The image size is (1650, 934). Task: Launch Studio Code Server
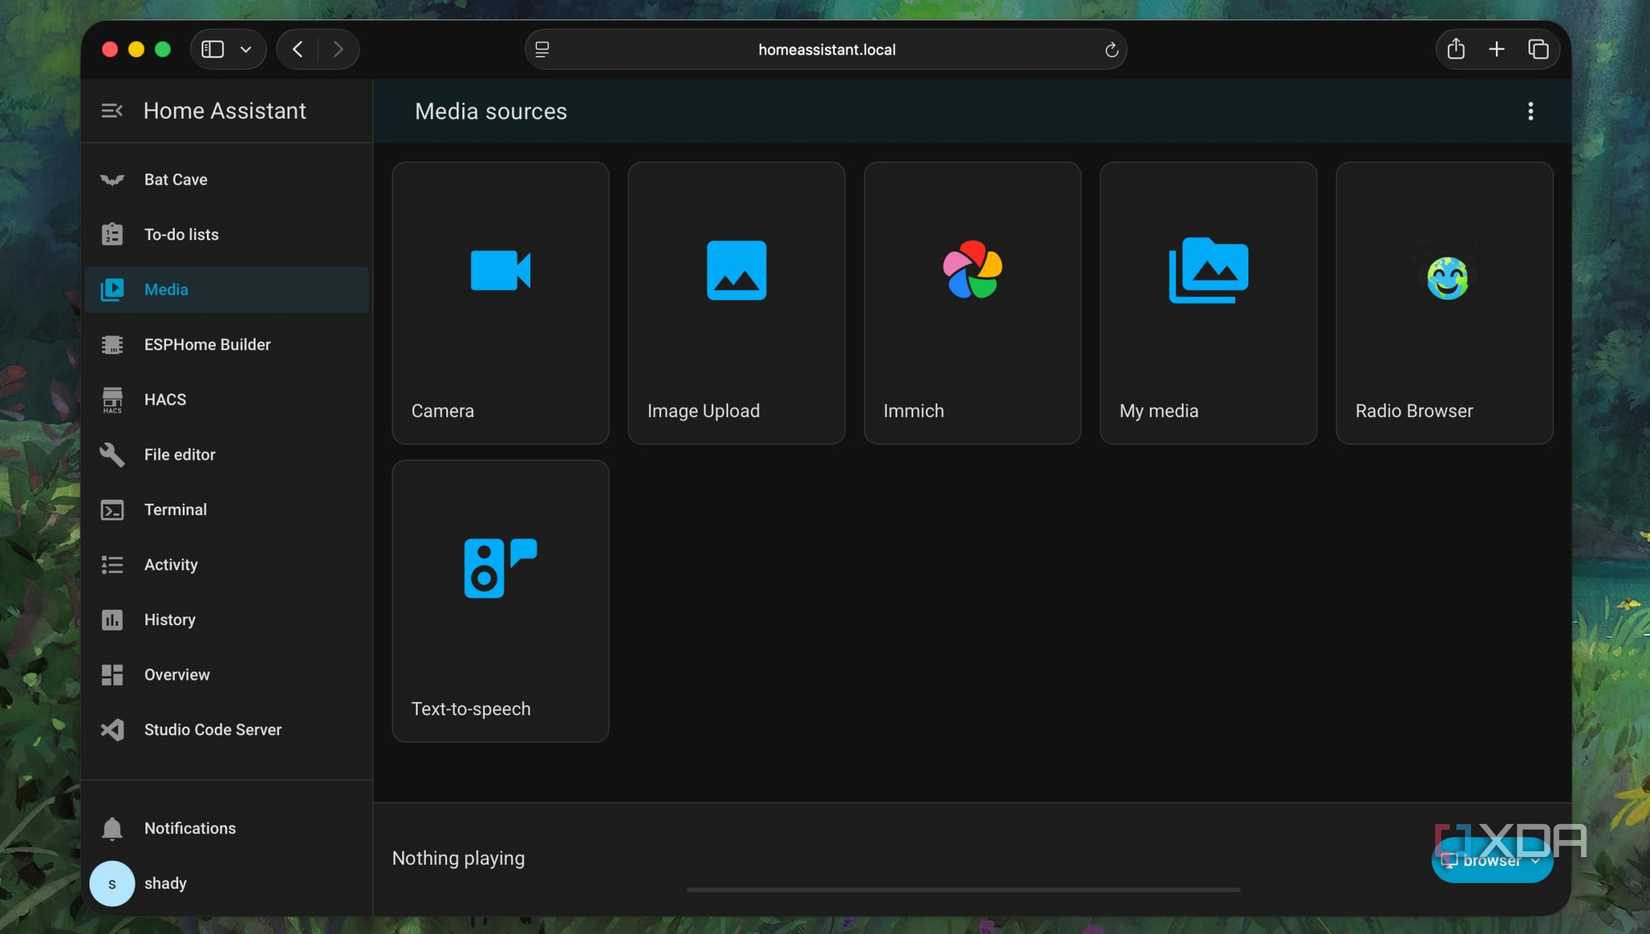[212, 730]
